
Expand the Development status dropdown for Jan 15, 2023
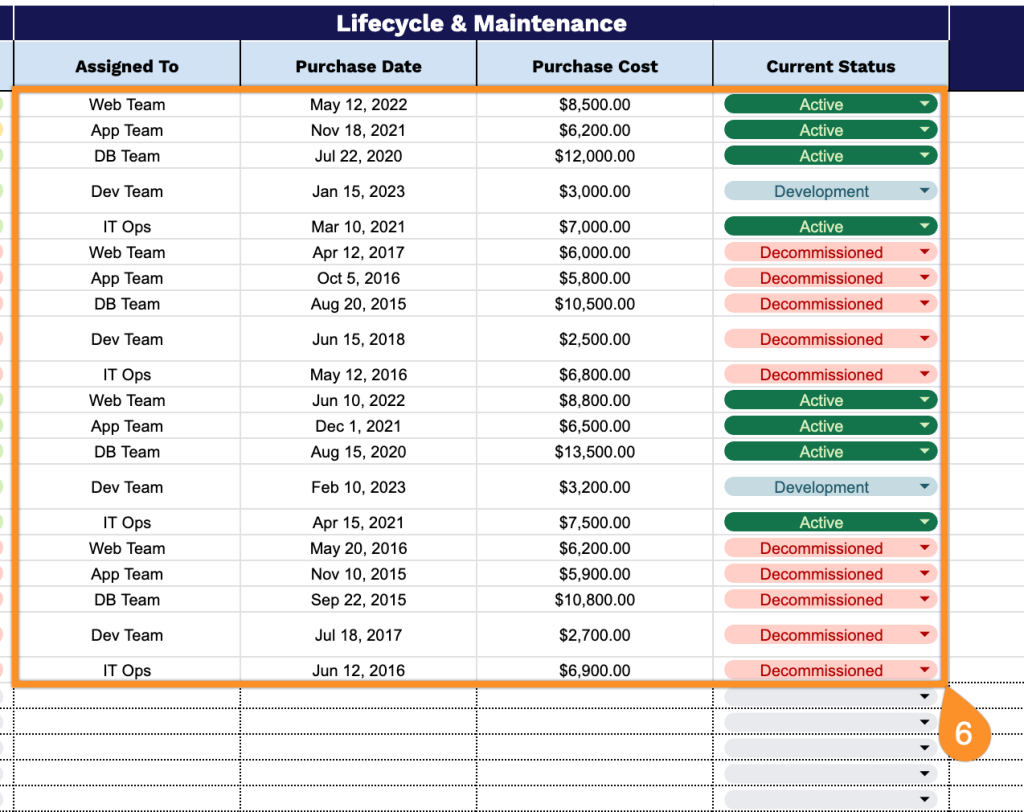pyautogui.click(x=925, y=191)
